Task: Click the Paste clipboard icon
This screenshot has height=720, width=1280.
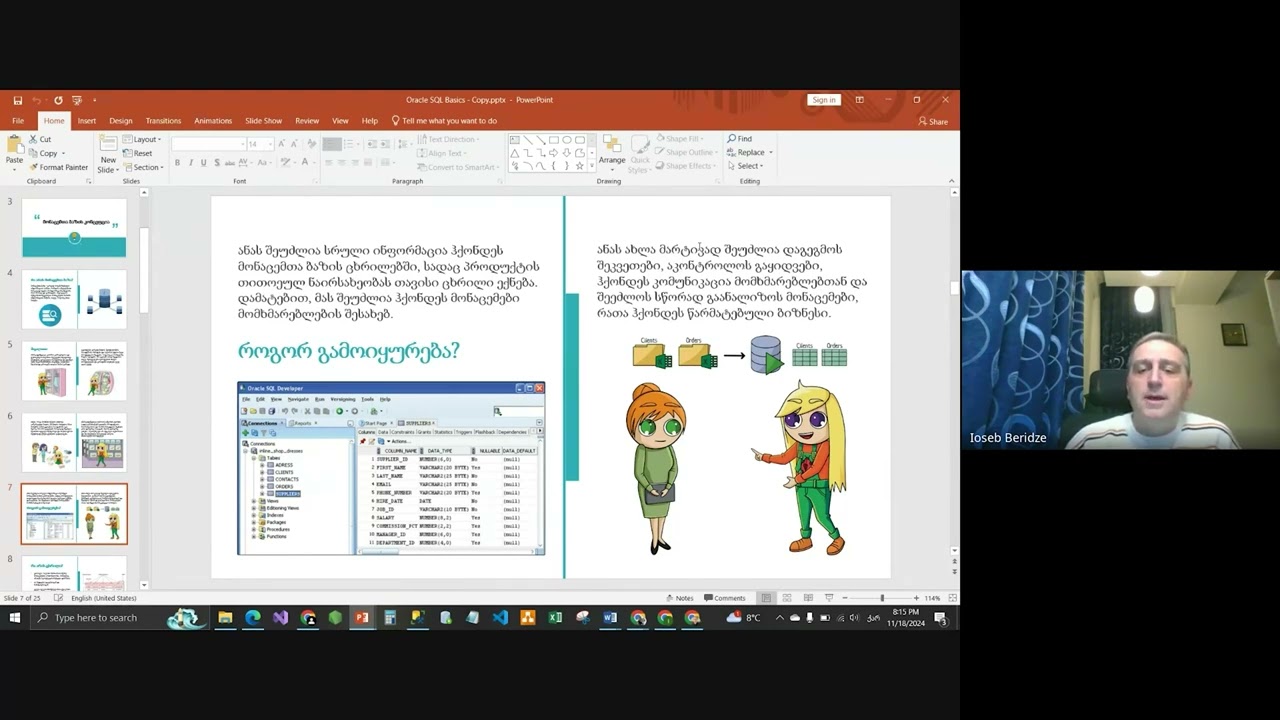Action: pyautogui.click(x=14, y=145)
